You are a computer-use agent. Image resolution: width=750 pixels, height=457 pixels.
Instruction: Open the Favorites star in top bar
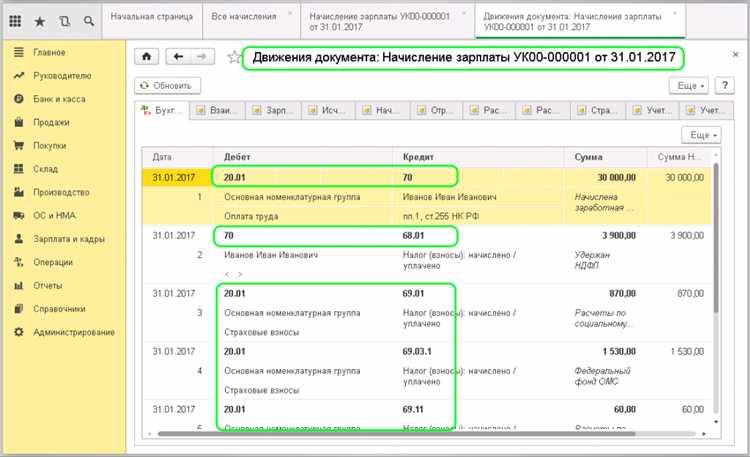click(x=40, y=20)
